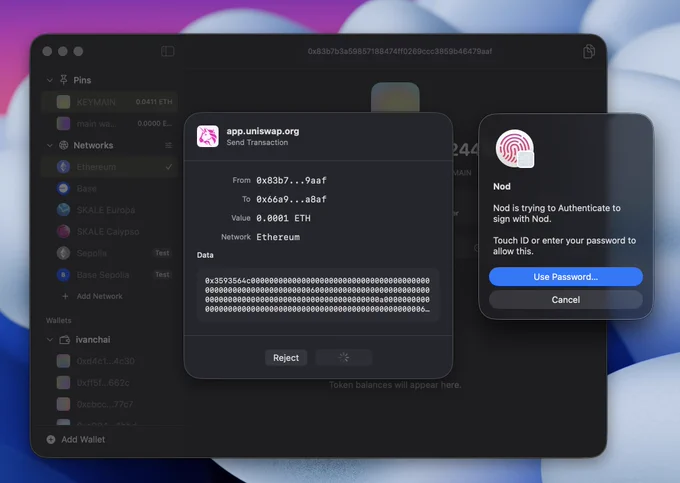Screen dimensions: 680x483
Task: Click the KEYMAIN wallet avatar
Action: tap(63, 102)
